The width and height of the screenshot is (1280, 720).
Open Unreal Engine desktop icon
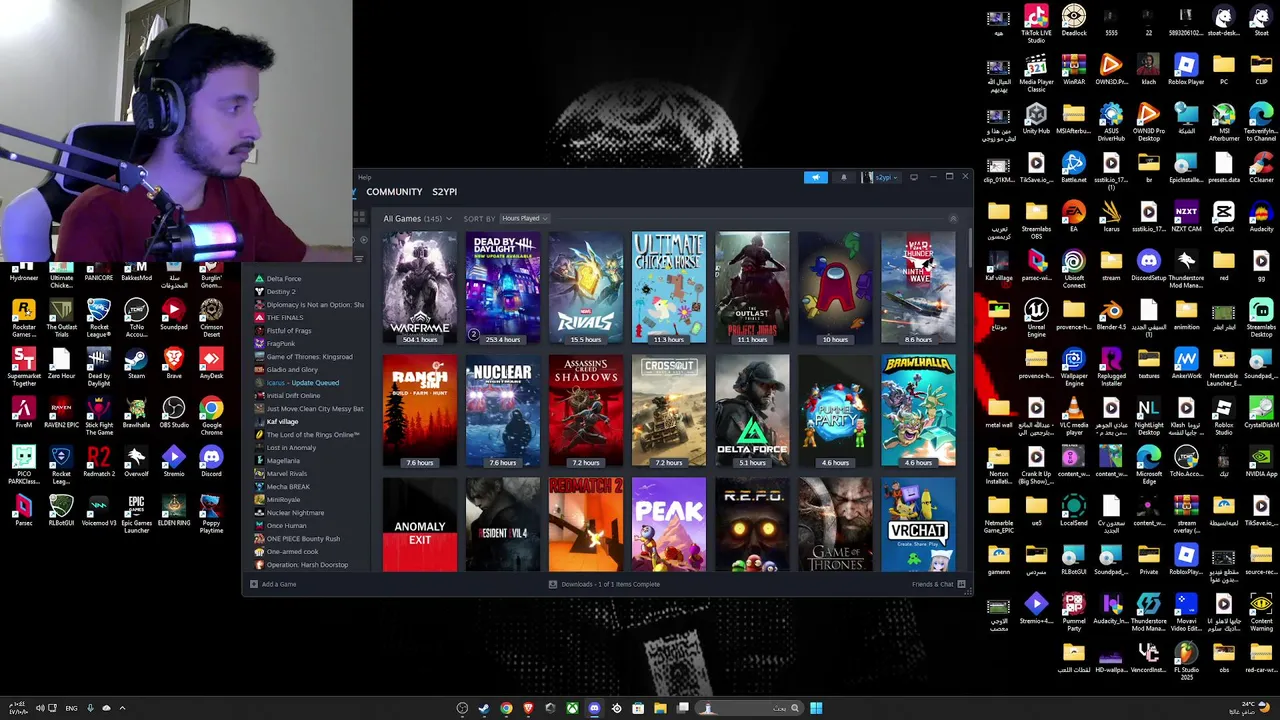(1036, 317)
